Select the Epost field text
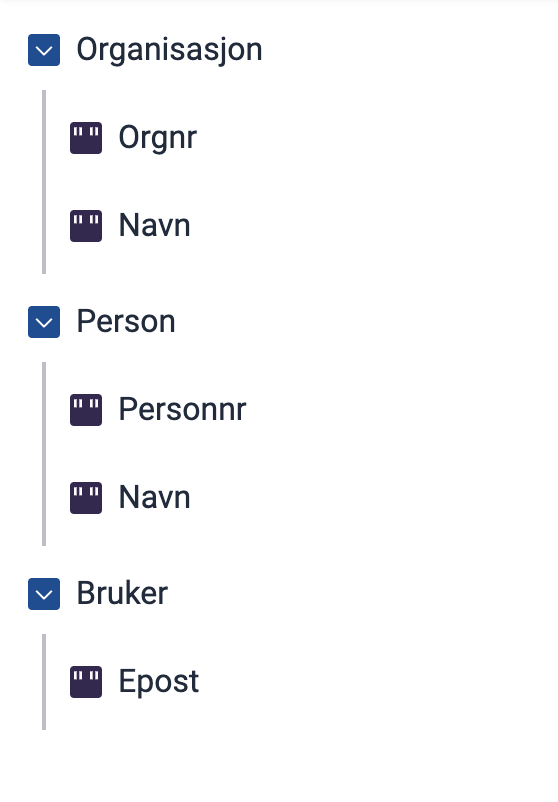558x802 pixels. coord(159,683)
